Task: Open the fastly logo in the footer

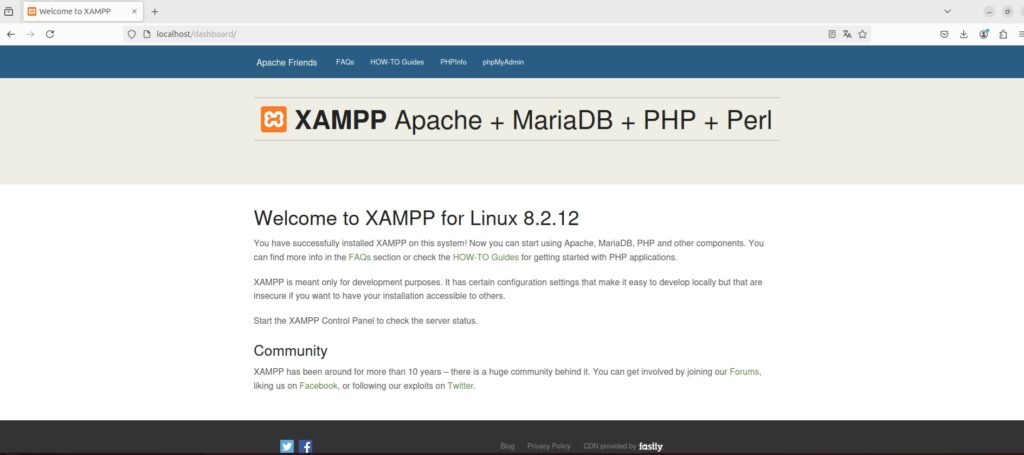Action: coord(650,447)
